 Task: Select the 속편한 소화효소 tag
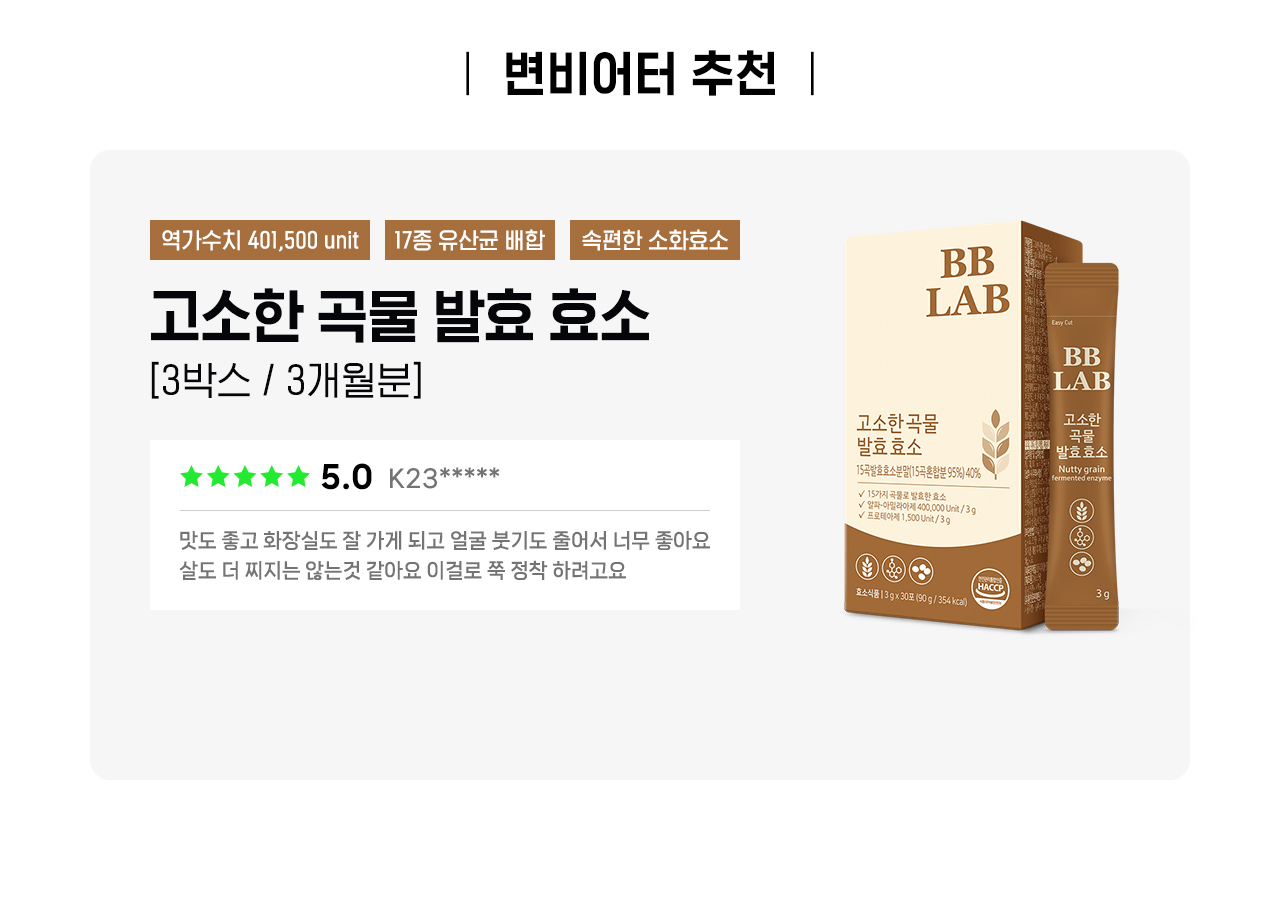coord(655,240)
